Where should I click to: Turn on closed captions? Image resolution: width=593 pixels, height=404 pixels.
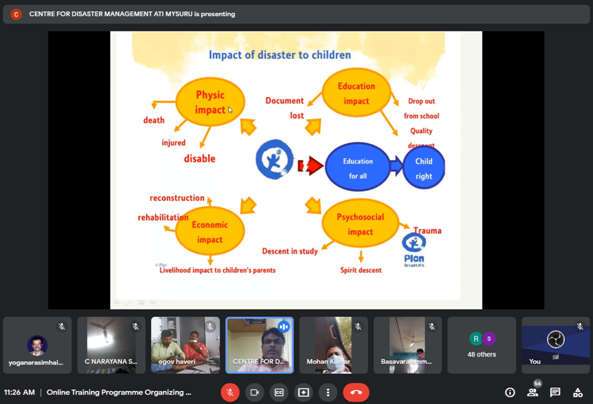click(279, 392)
